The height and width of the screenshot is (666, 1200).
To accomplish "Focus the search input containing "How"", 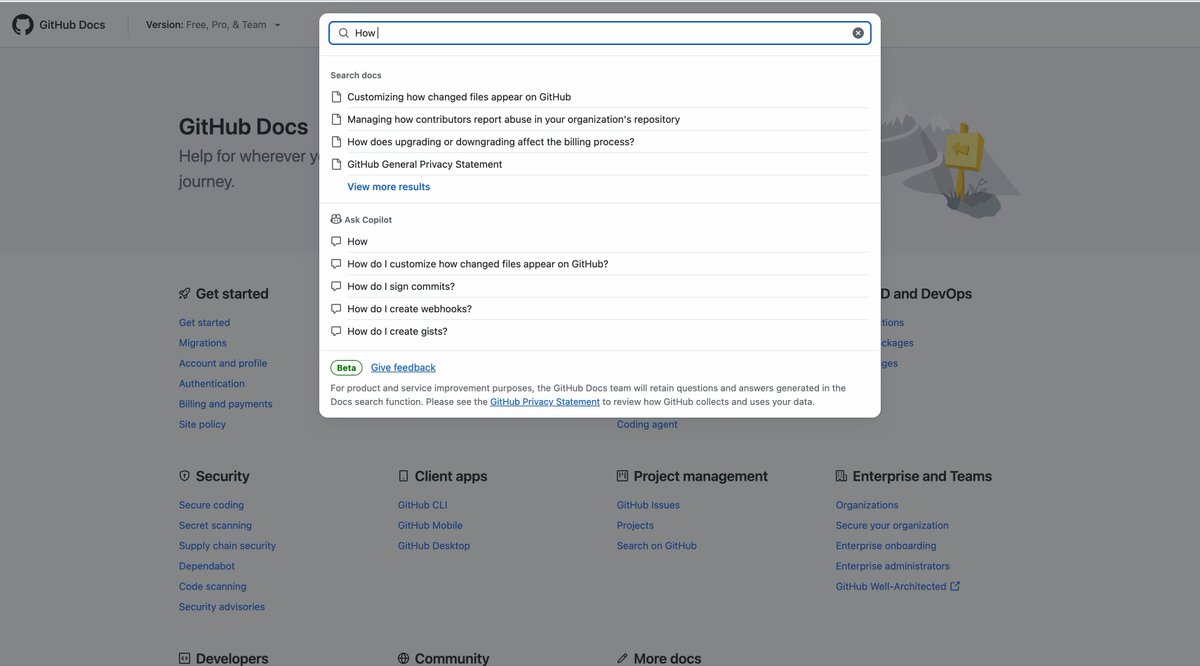I will pyautogui.click(x=600, y=33).
